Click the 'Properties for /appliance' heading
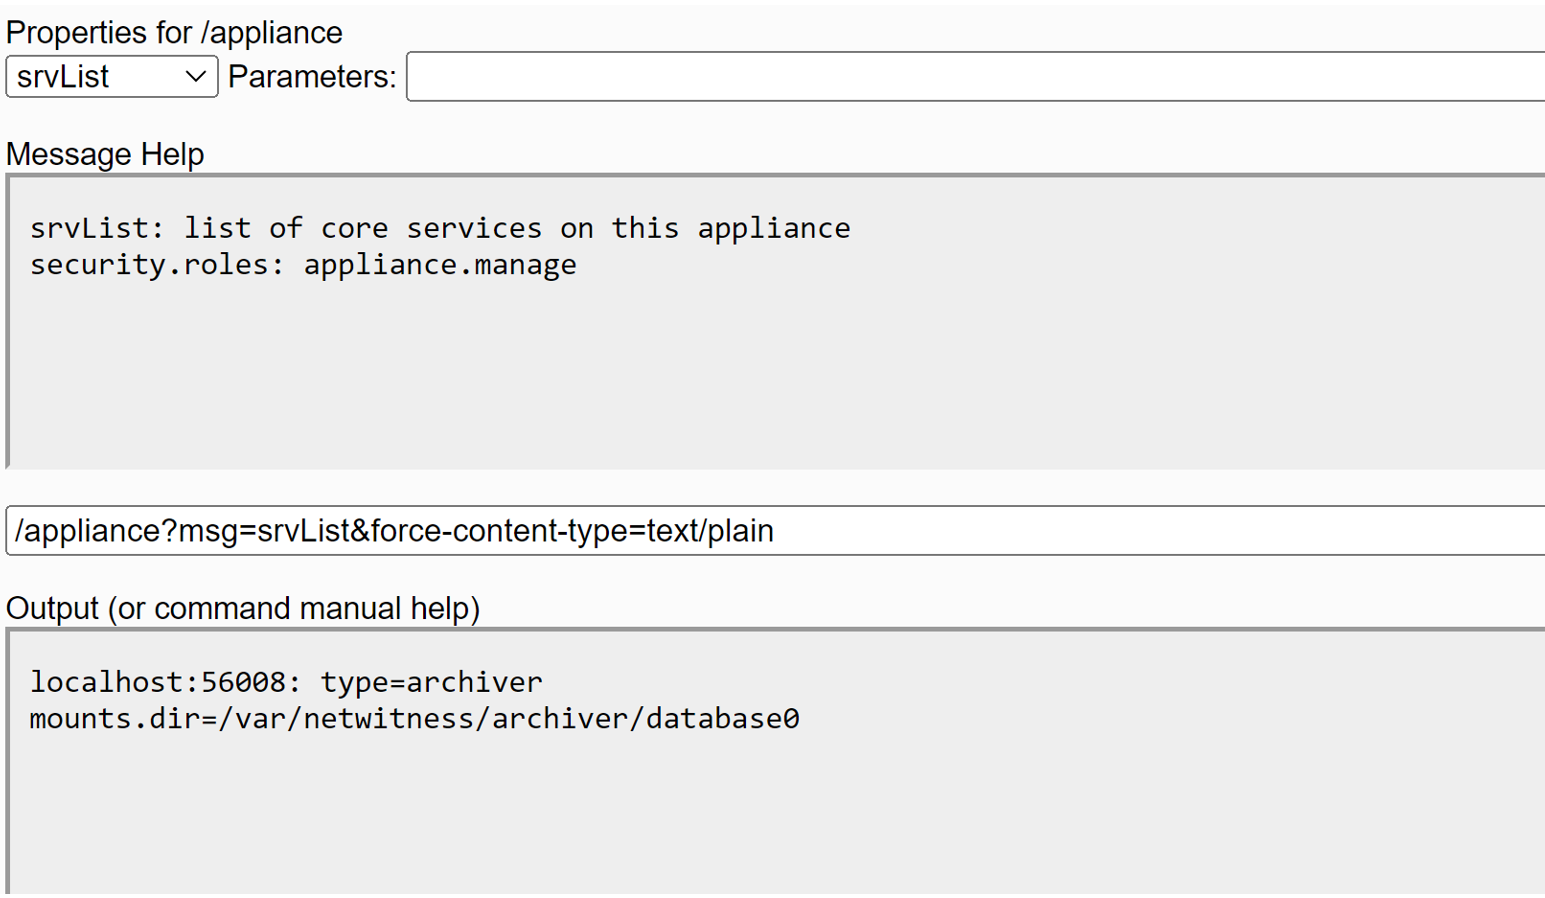This screenshot has height=898, width=1545. [174, 33]
